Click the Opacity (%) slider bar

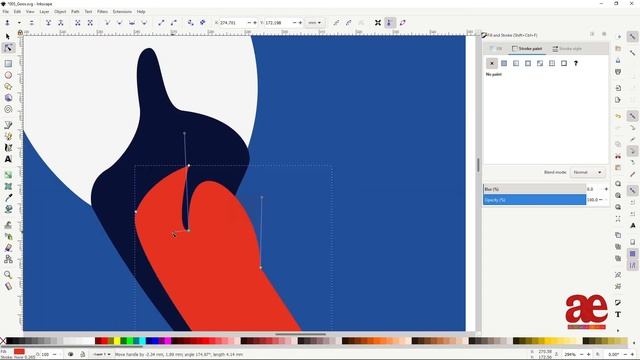pos(534,200)
